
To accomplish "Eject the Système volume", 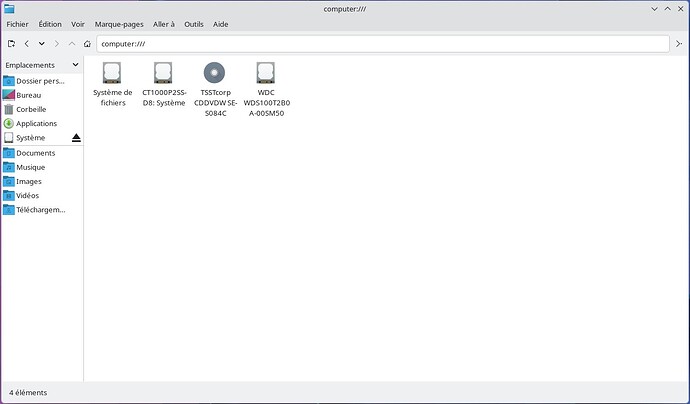I will (x=76, y=138).
